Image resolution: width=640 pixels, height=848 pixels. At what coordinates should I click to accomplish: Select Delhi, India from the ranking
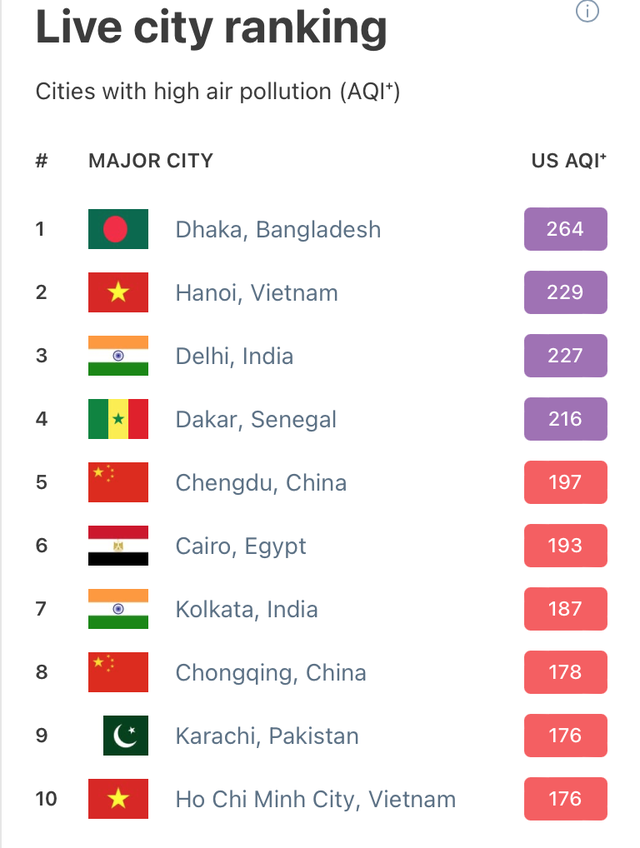point(234,356)
